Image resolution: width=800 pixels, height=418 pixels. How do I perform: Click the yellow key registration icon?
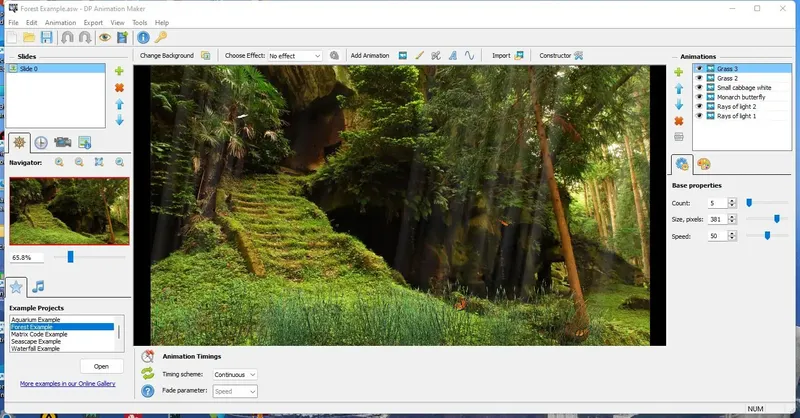pyautogui.click(x=160, y=38)
